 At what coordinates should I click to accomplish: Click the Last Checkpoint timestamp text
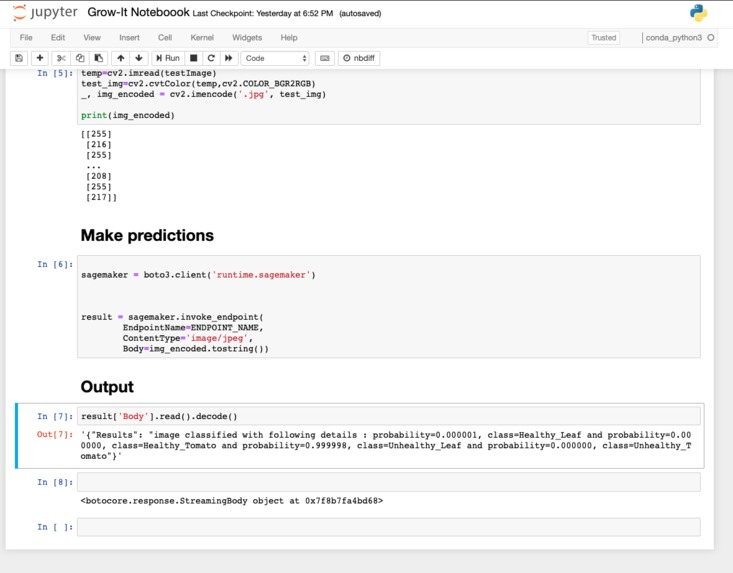pyautogui.click(x=263, y=14)
